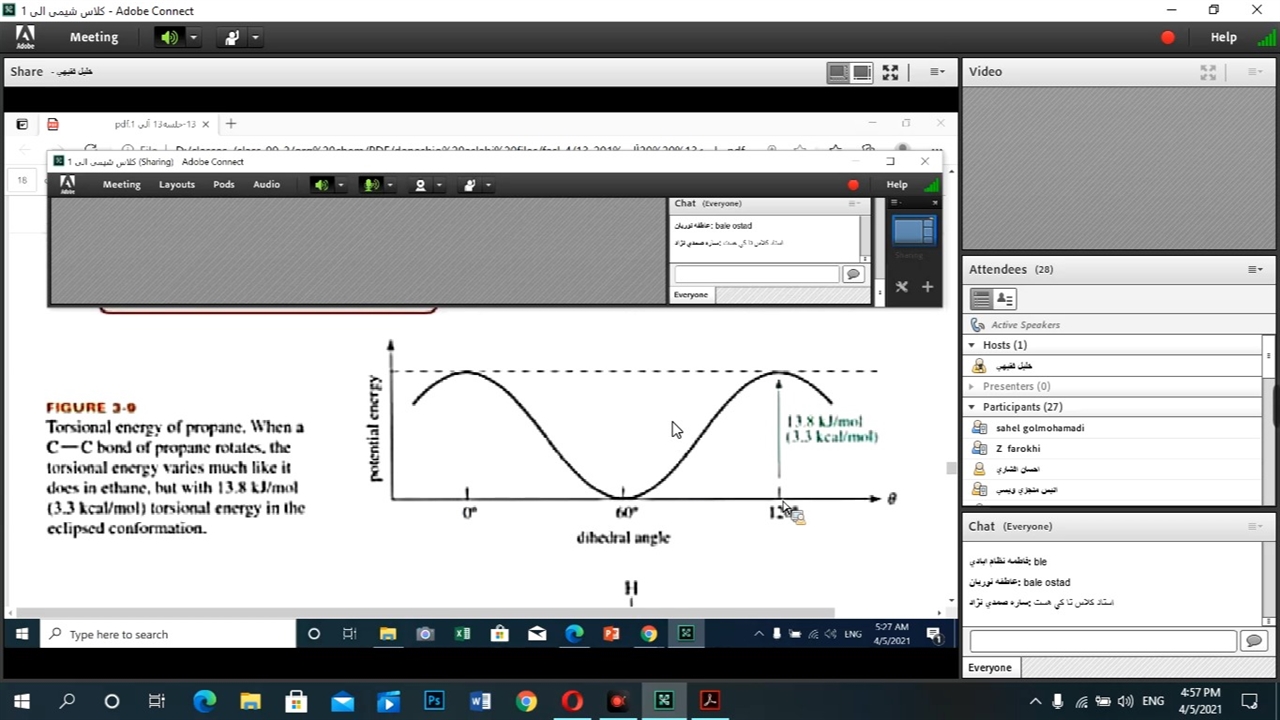The height and width of the screenshot is (720, 1280).
Task: Collapse the Hosts (1) group
Action: click(972, 345)
